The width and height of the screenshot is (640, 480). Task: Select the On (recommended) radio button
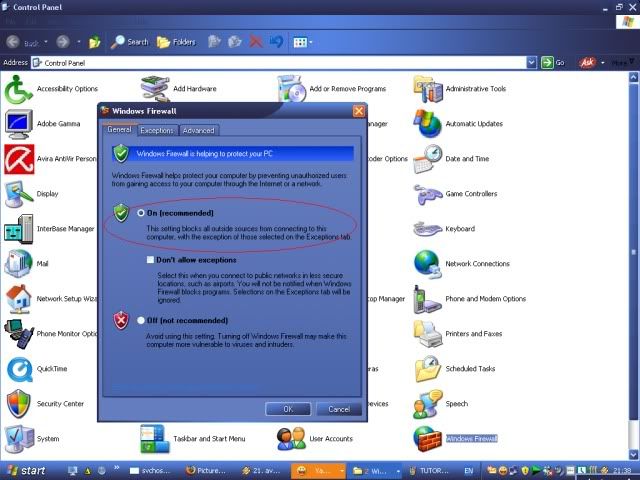click(x=141, y=213)
